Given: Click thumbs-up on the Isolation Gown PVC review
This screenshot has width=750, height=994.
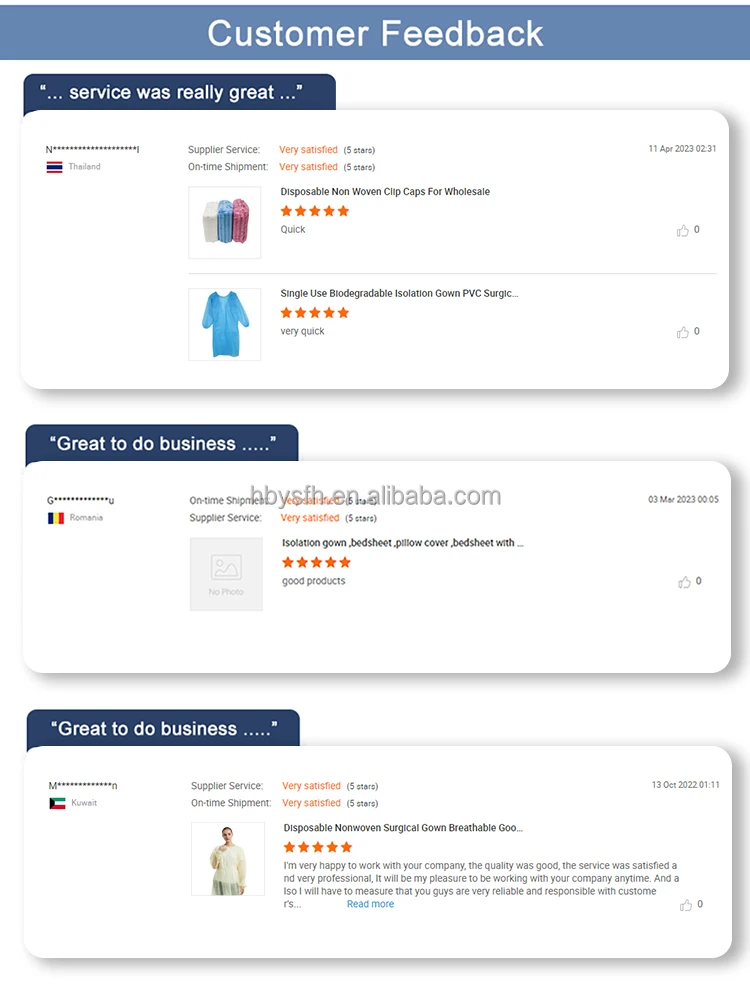Looking at the screenshot, I should click(683, 332).
